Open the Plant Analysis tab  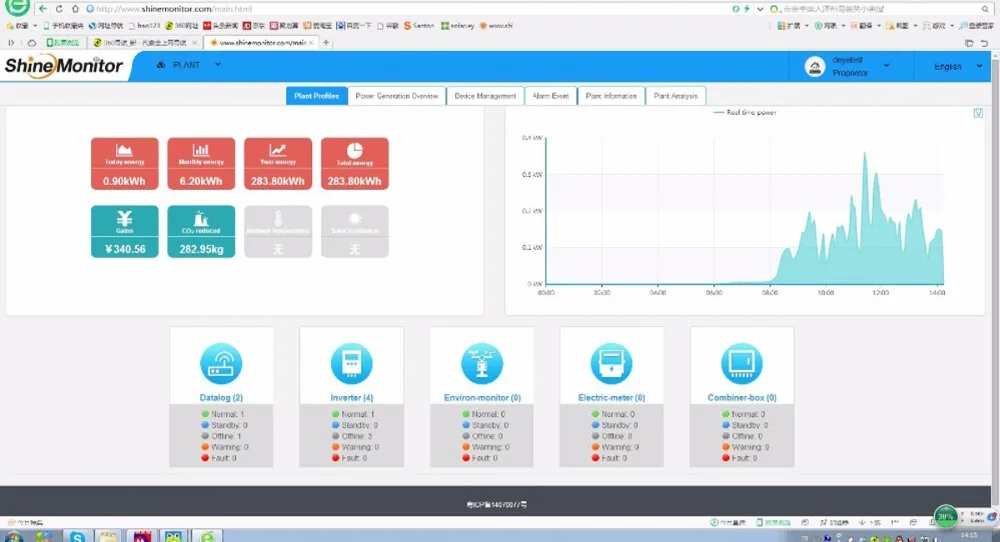pos(675,96)
